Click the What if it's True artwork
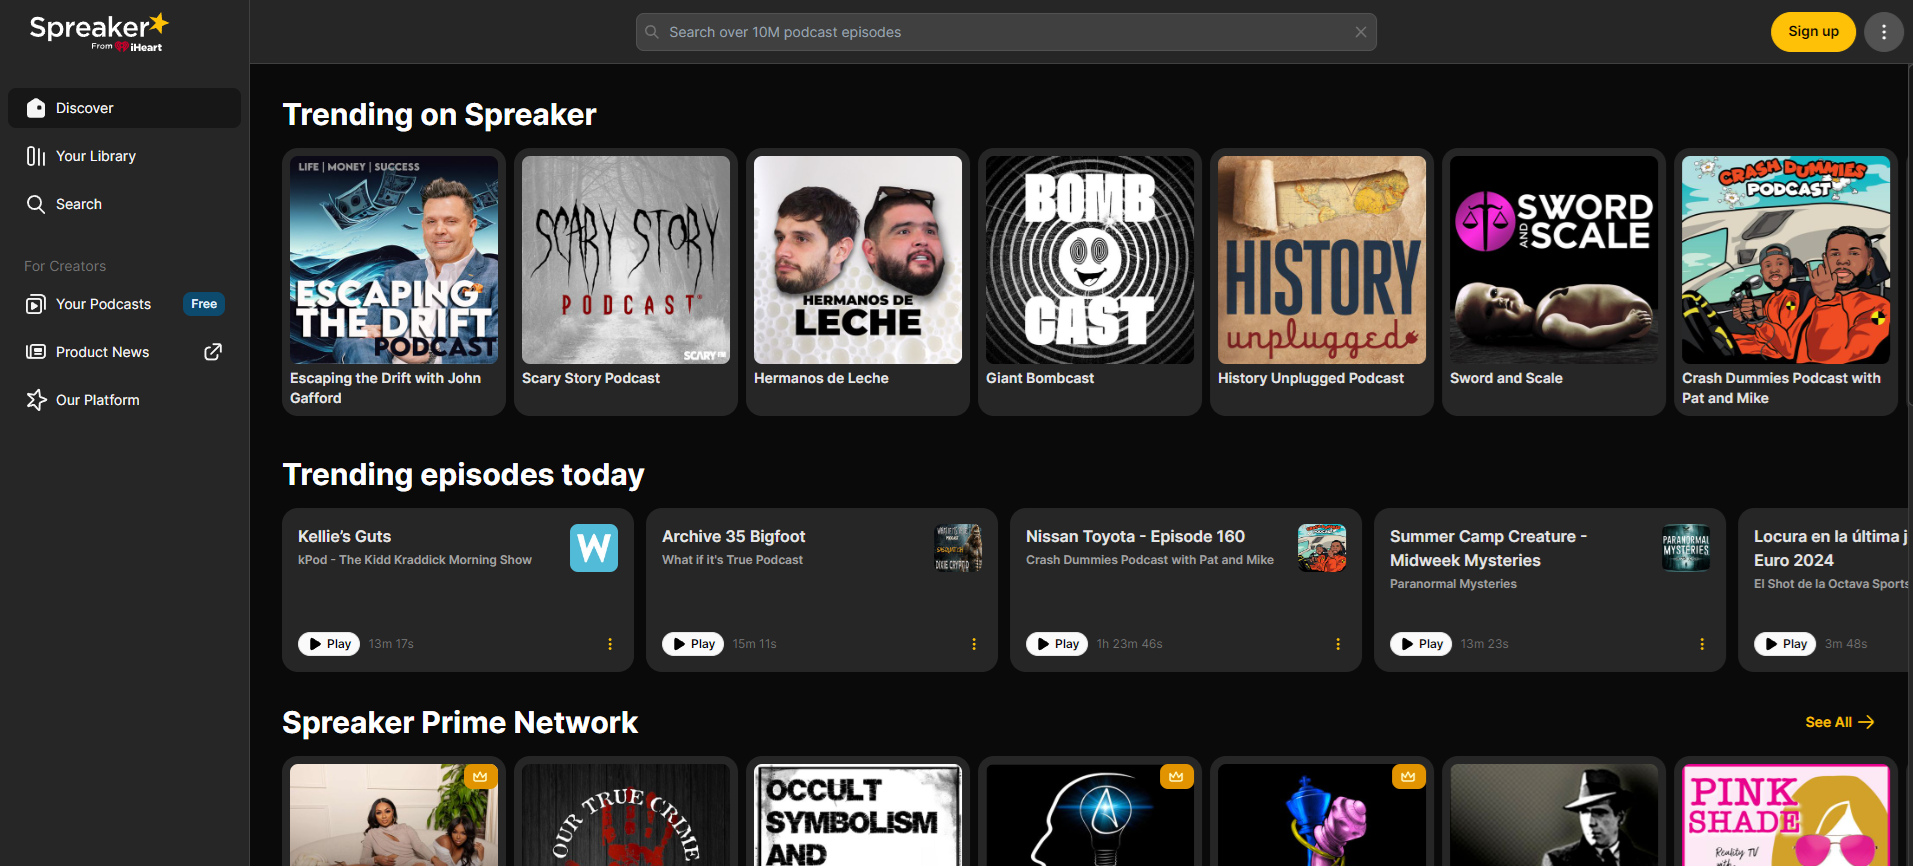 click(x=958, y=548)
